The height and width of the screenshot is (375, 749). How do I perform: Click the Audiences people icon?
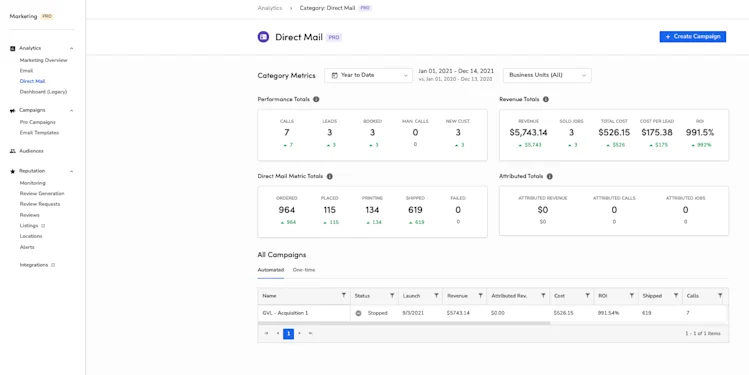pyautogui.click(x=13, y=151)
